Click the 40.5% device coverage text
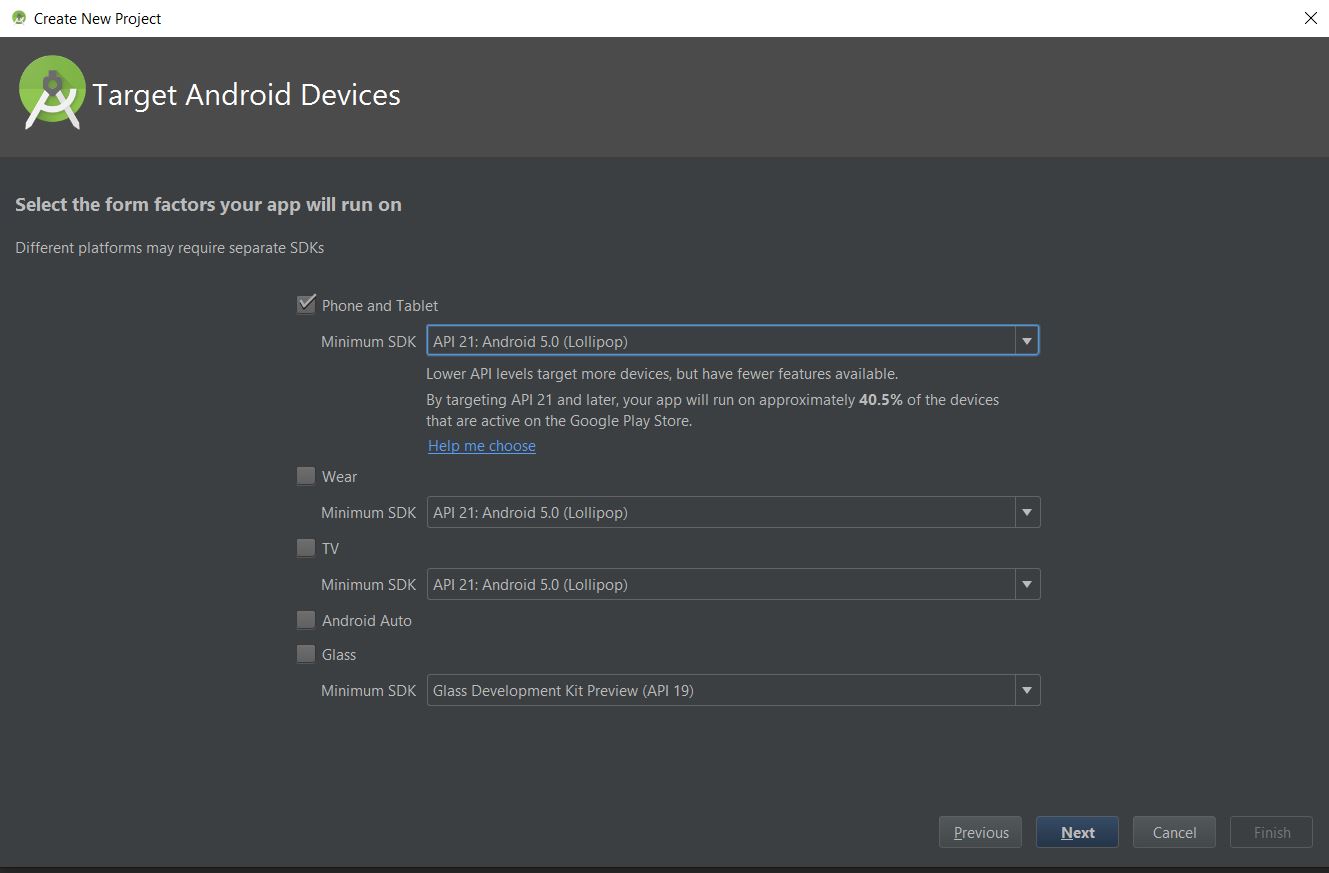Screen dimensions: 1329x873 [x=881, y=400]
